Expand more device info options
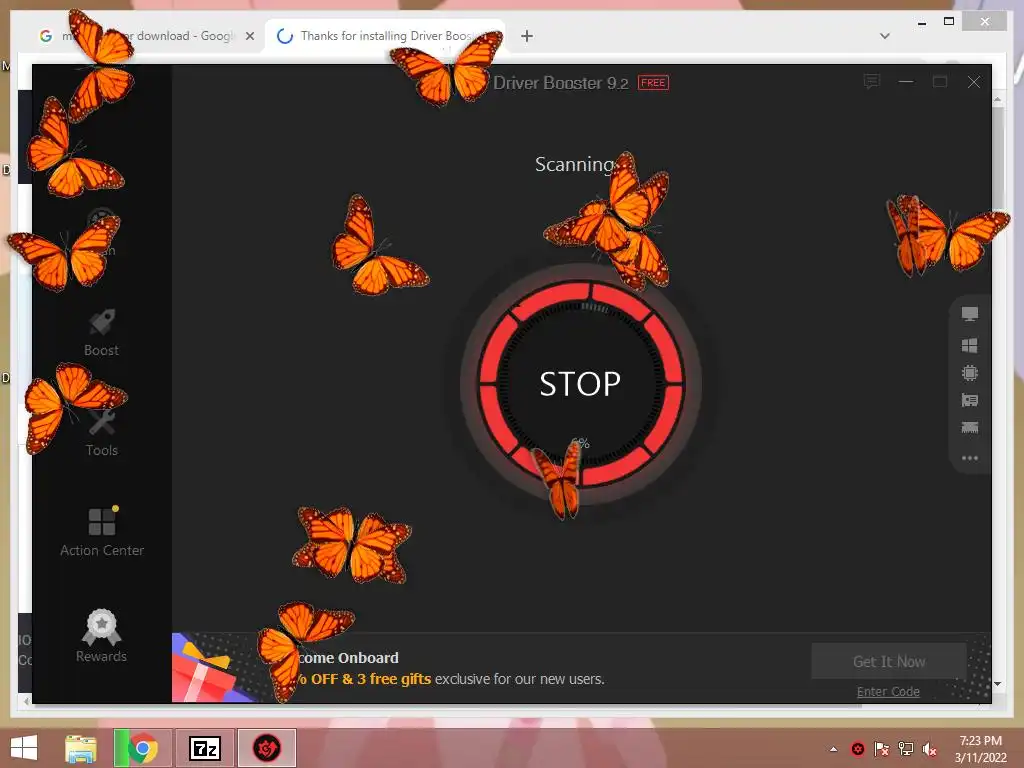The width and height of the screenshot is (1024, 768). [x=970, y=458]
